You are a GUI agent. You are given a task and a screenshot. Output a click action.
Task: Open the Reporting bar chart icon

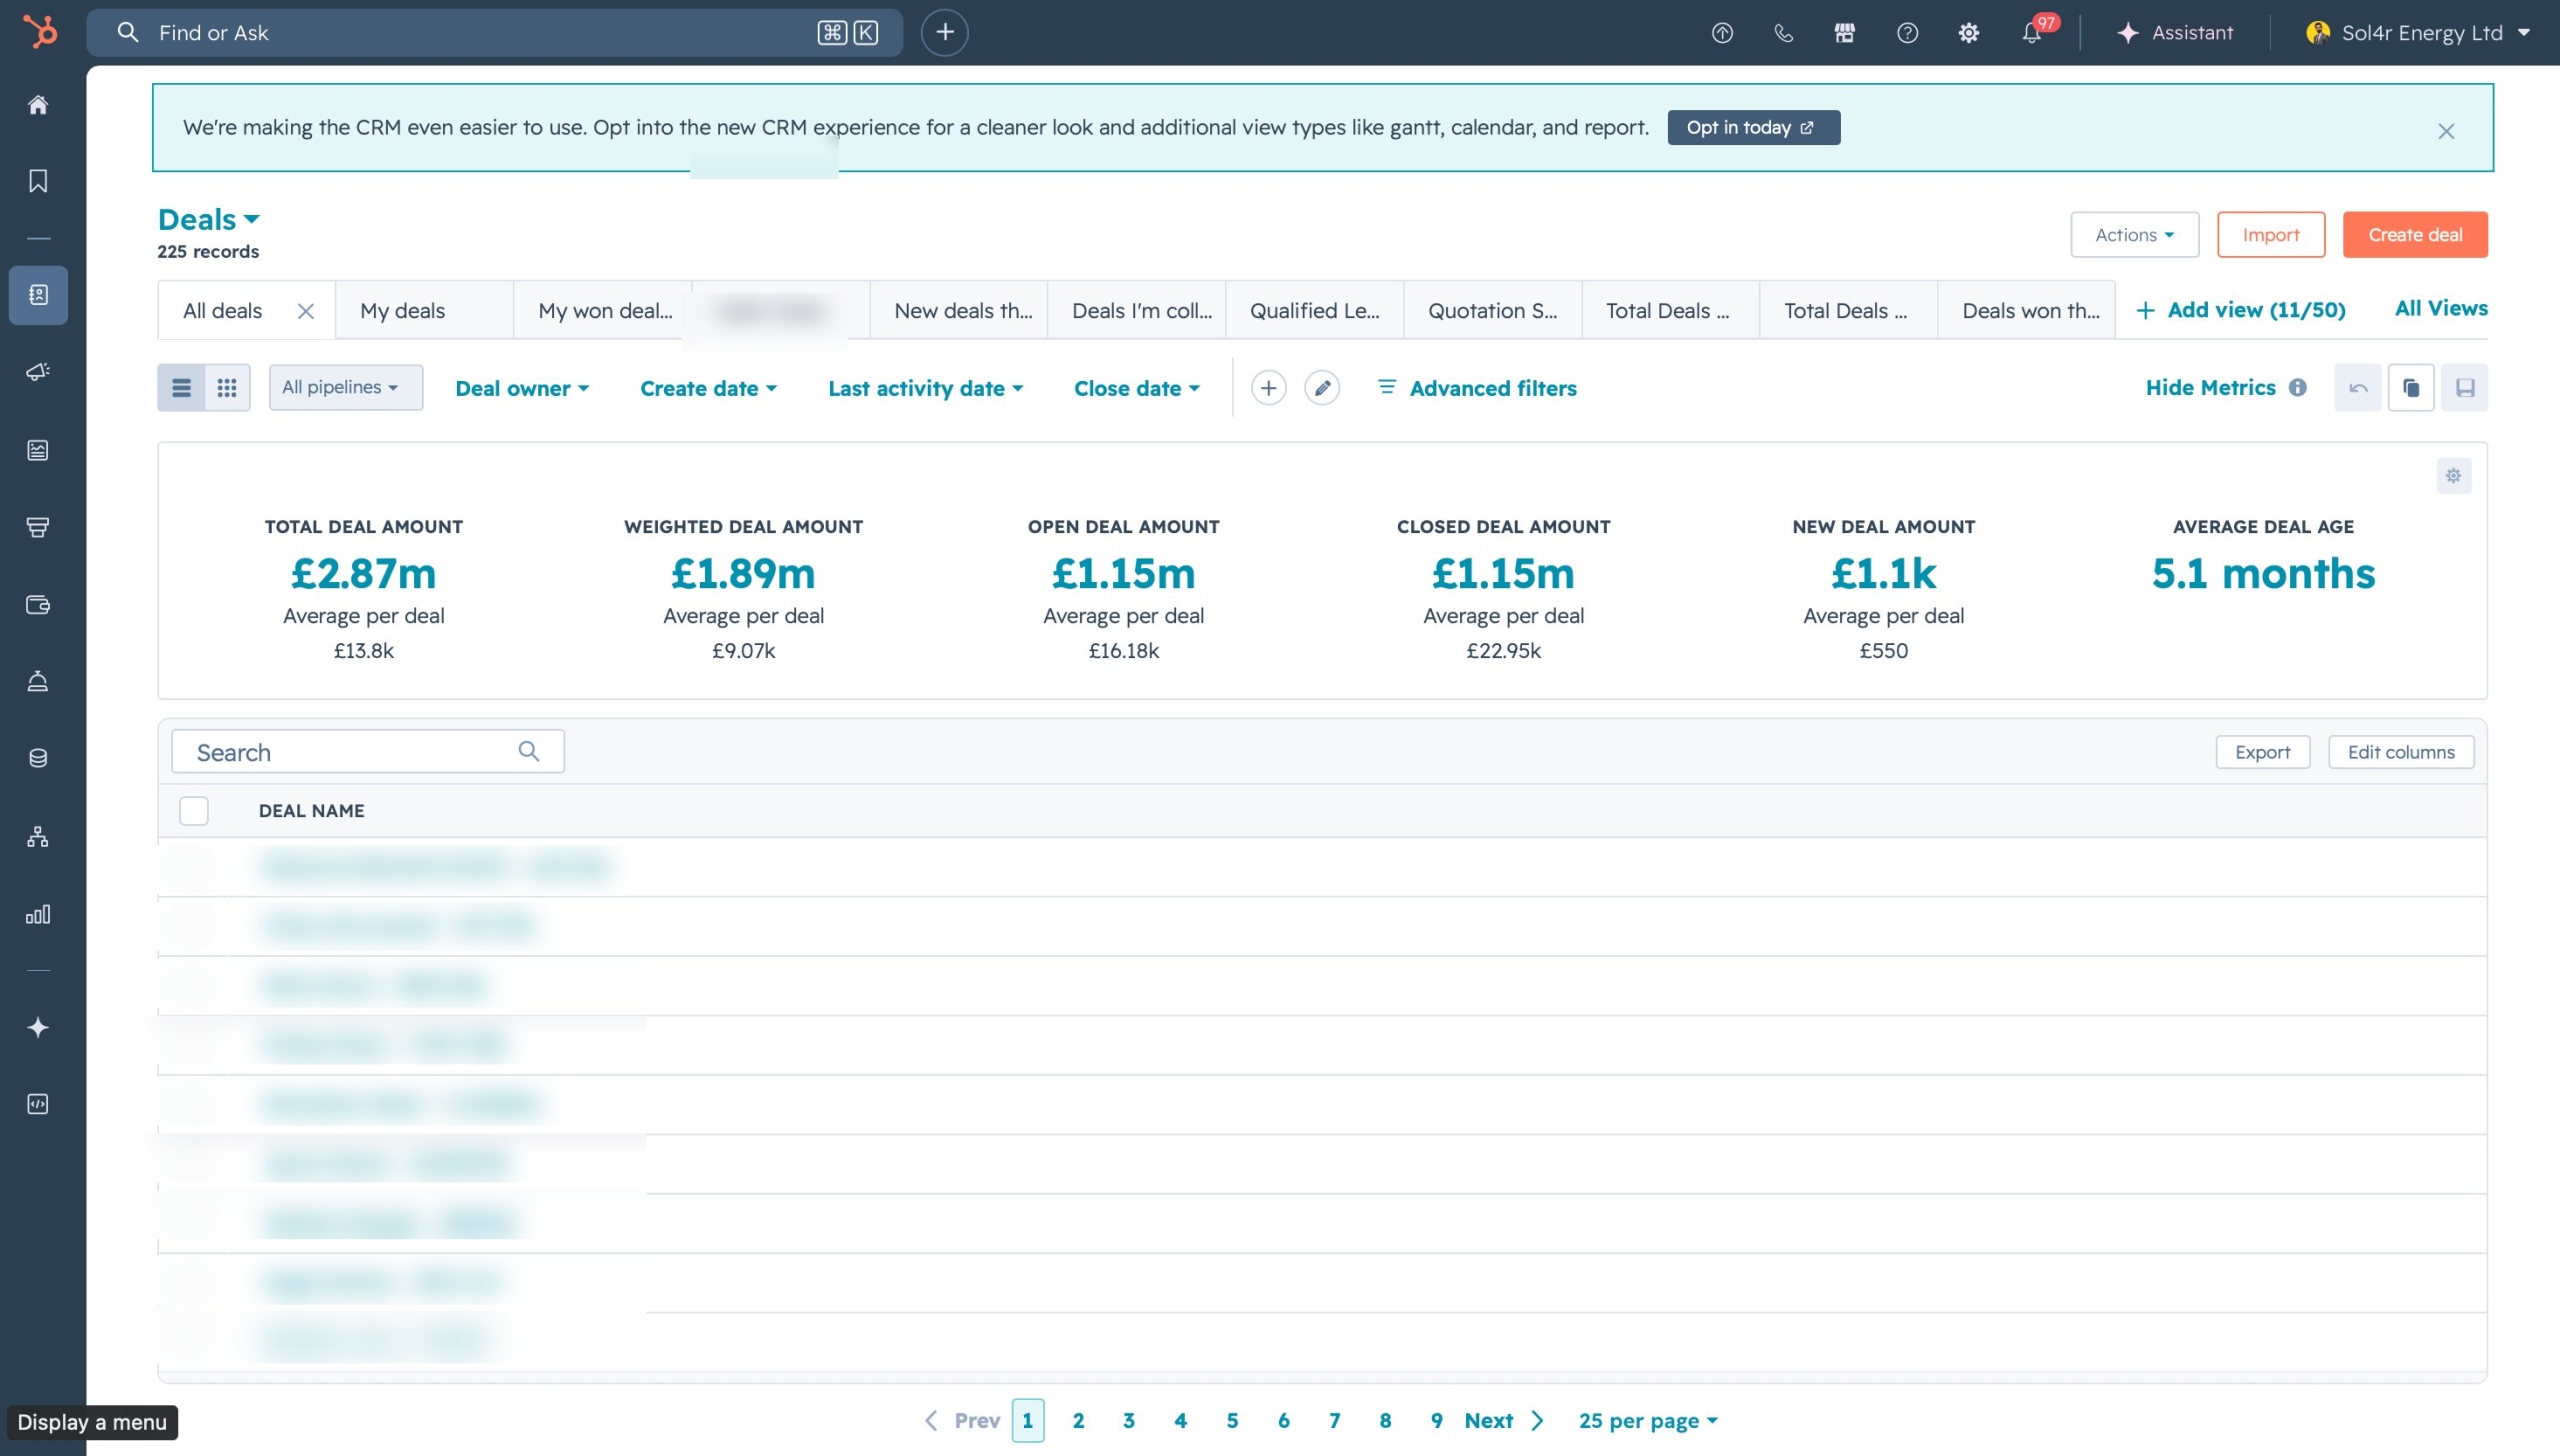[x=38, y=914]
